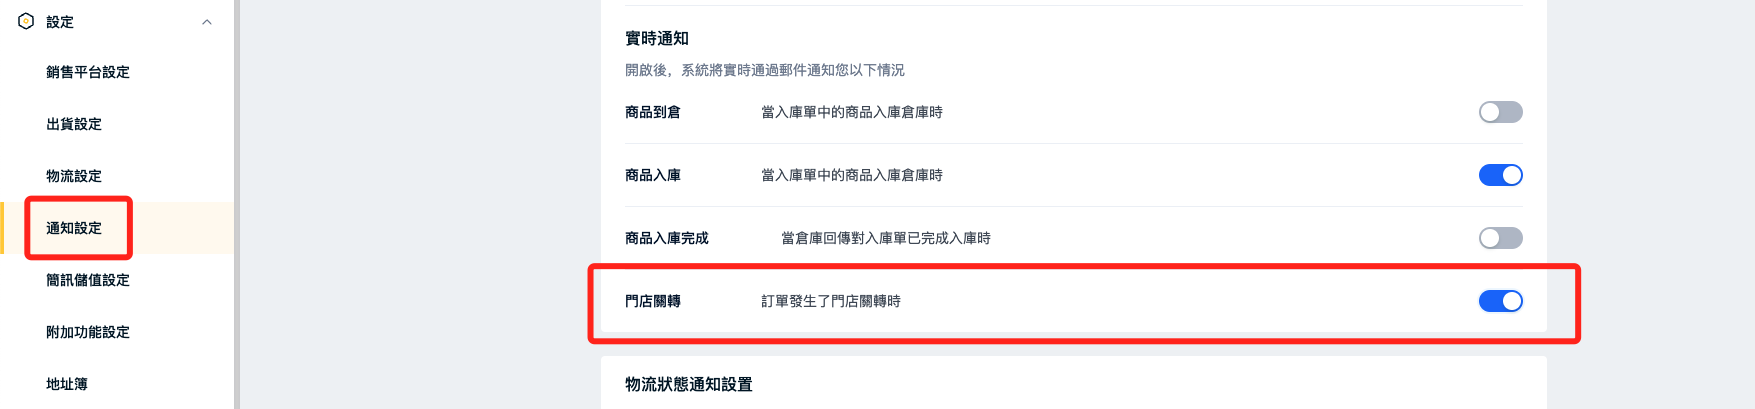Open 銷售平台設定 in the sidebar
This screenshot has height=409, width=1755.
tap(88, 72)
